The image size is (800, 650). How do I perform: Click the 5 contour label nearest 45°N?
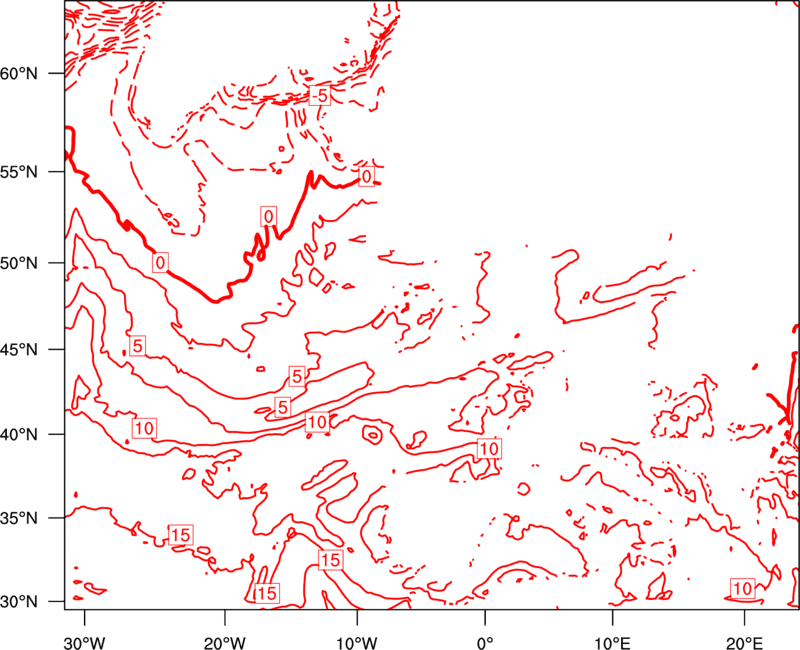(x=137, y=346)
